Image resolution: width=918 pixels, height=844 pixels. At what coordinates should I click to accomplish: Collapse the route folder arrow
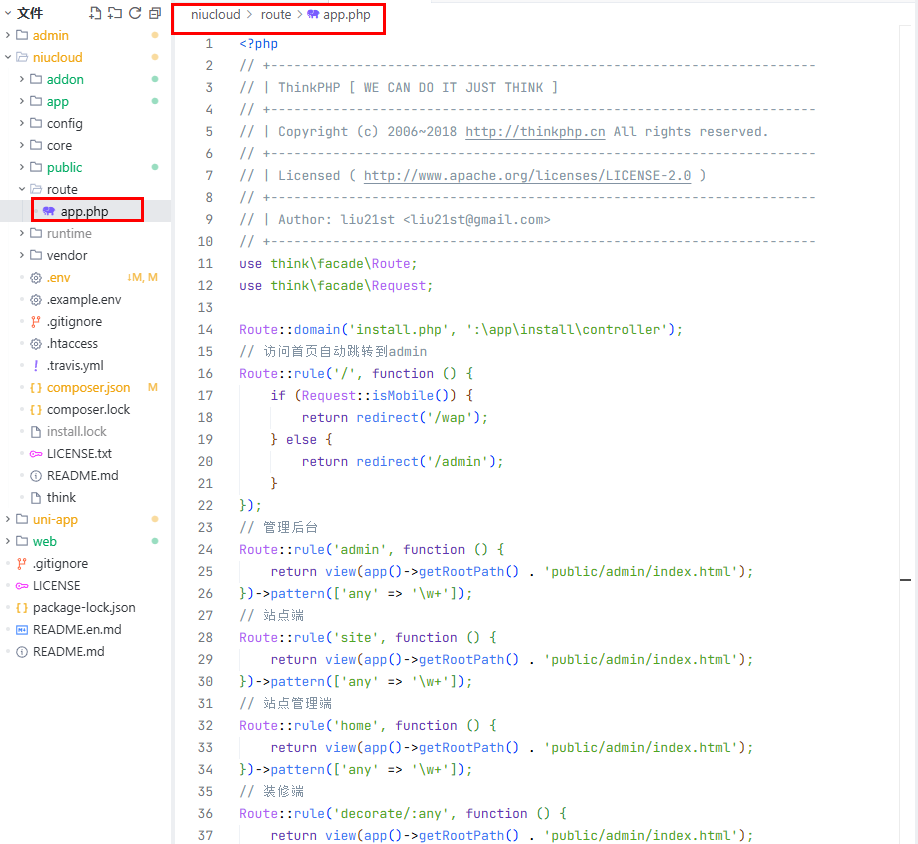pyautogui.click(x=22, y=189)
